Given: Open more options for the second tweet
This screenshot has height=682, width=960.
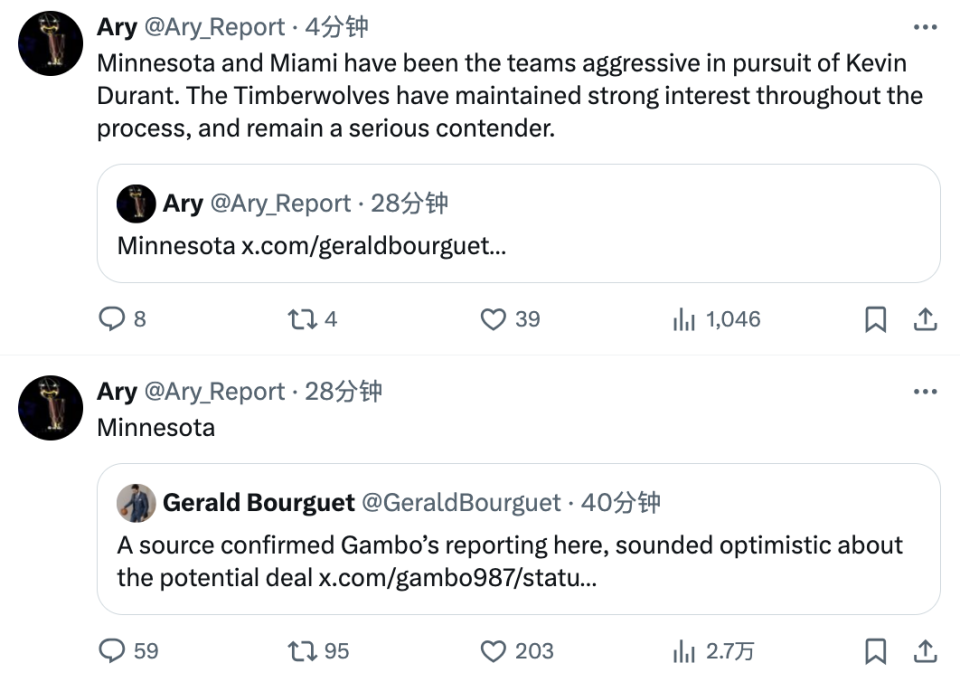Looking at the screenshot, I should 925,391.
